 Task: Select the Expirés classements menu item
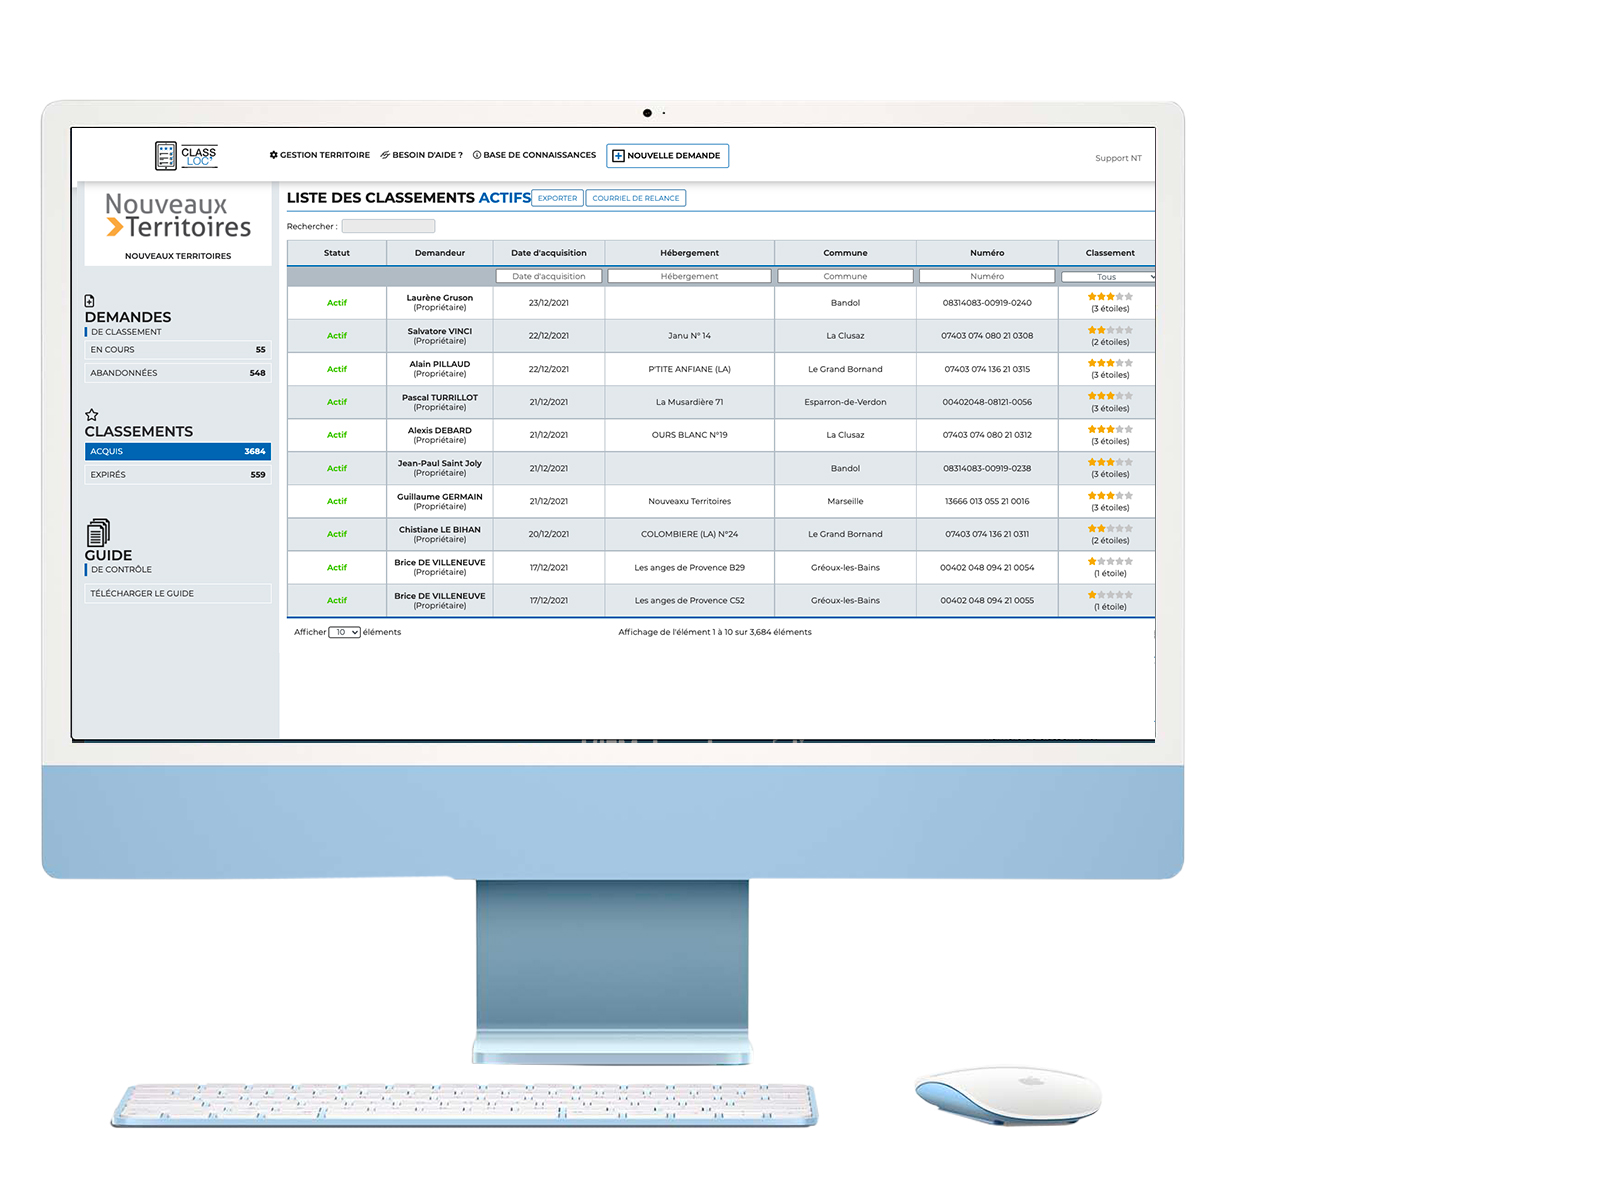coord(177,475)
